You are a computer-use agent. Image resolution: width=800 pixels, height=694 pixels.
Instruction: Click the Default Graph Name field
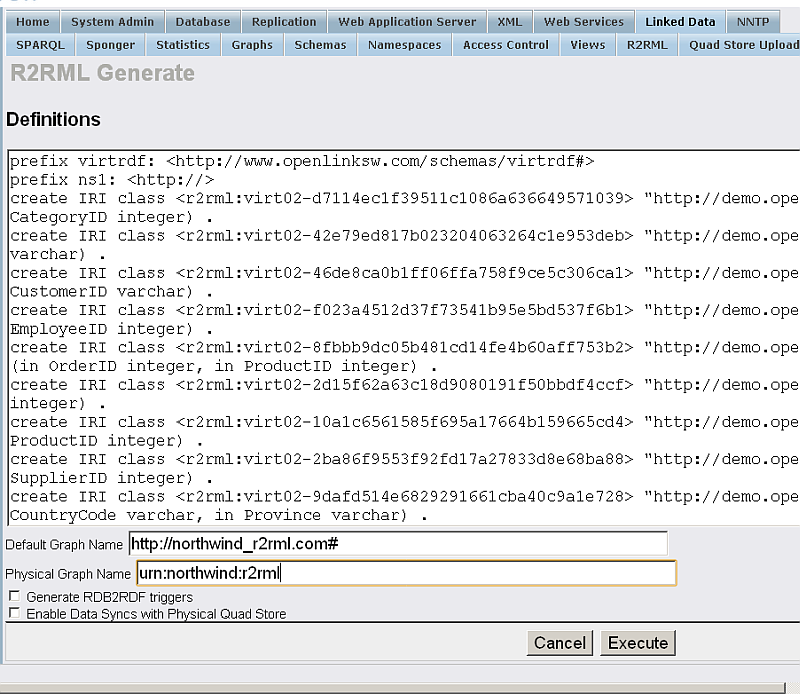tap(397, 544)
